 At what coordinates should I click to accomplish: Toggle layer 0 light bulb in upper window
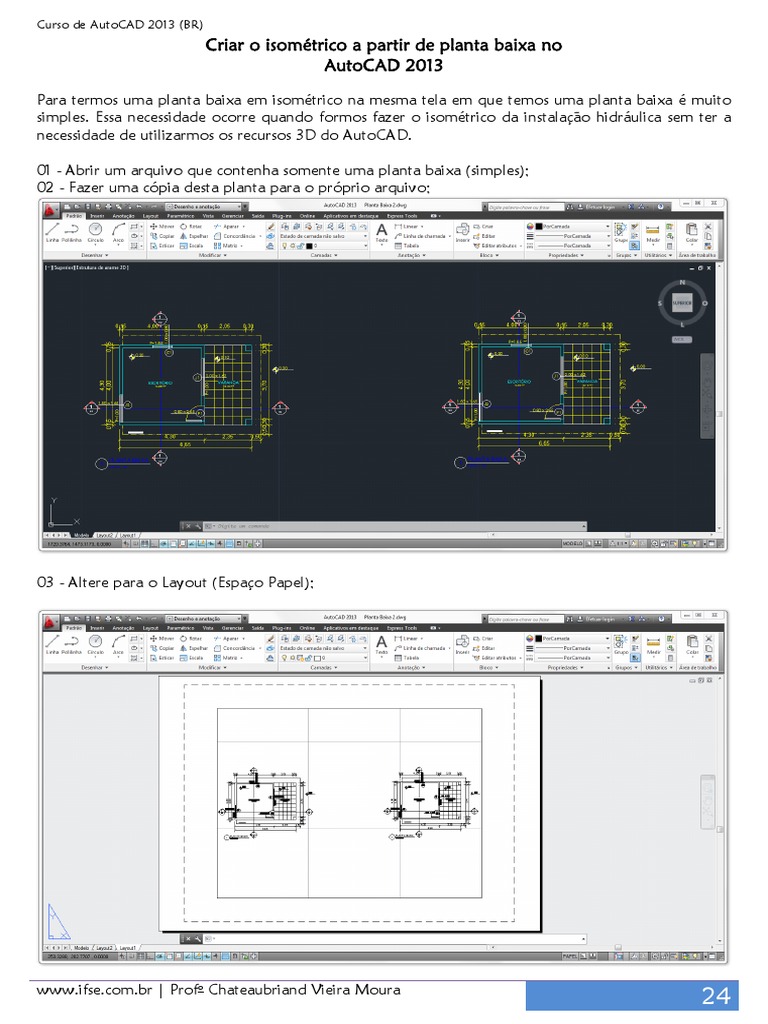(x=285, y=246)
